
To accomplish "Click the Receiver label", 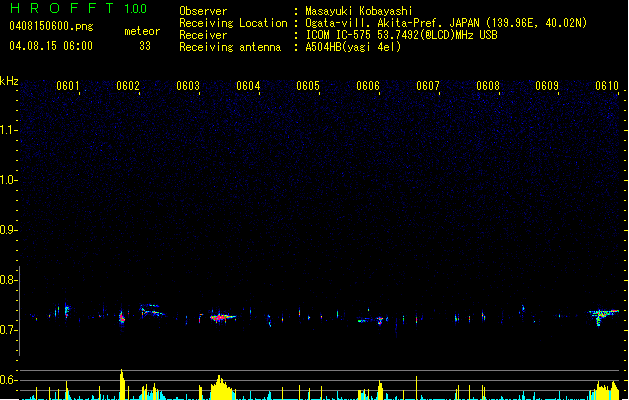I will pyautogui.click(x=203, y=35).
